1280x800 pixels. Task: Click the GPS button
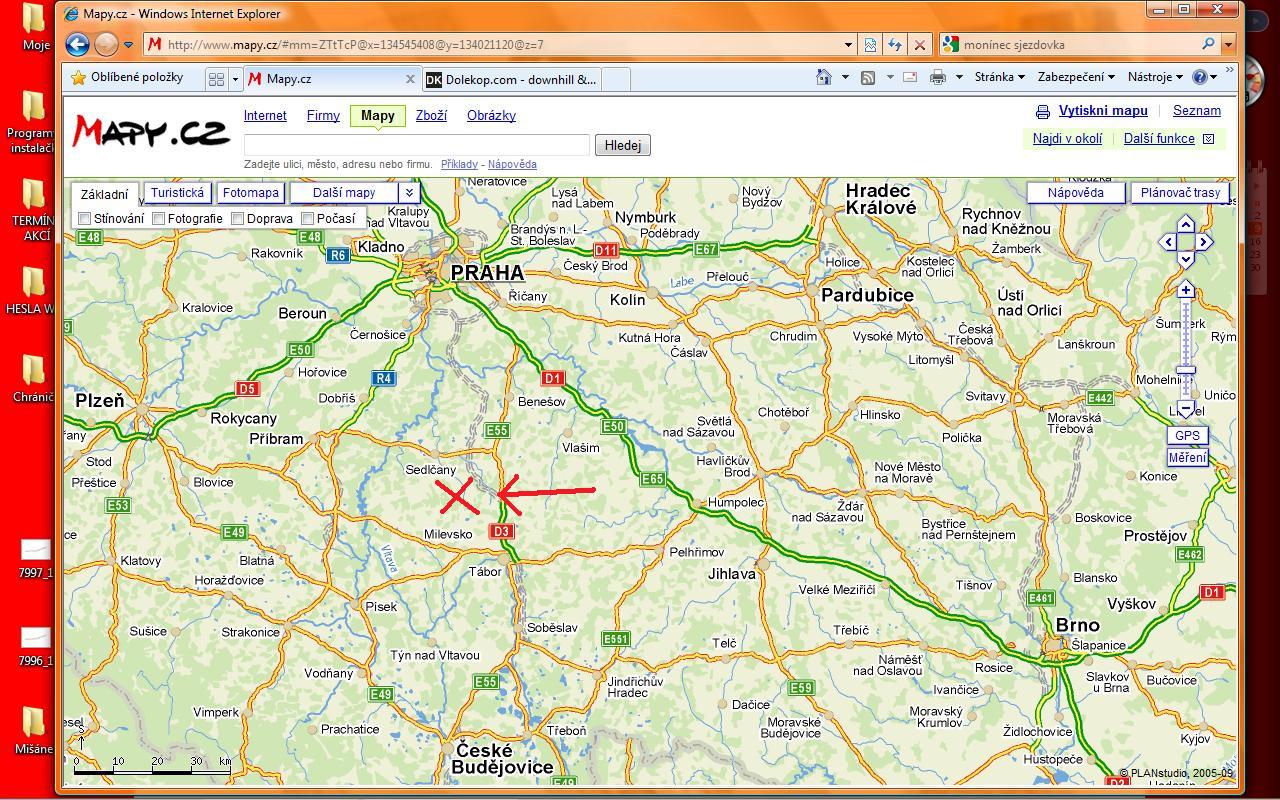point(1187,435)
